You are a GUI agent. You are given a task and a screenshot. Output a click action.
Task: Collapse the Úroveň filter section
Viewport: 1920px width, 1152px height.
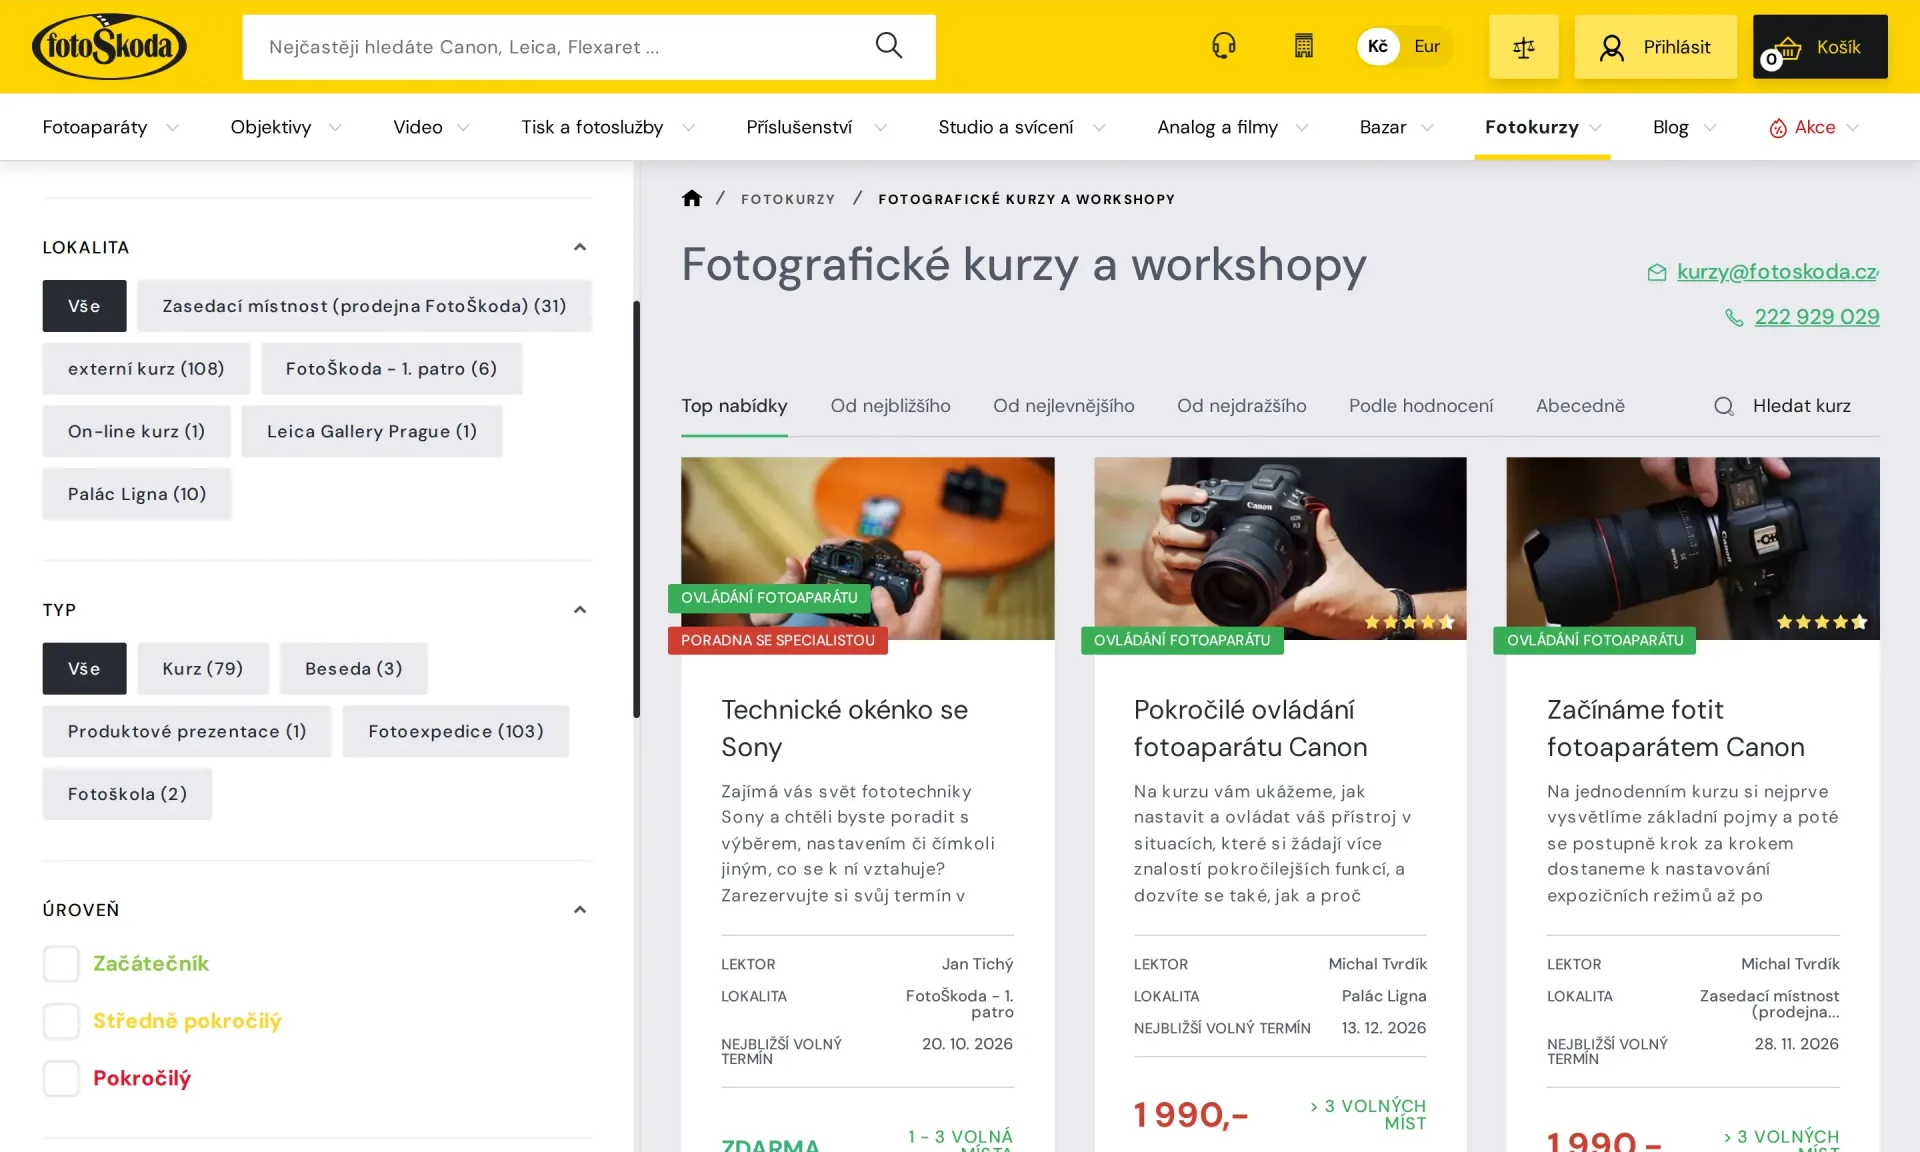[579, 910]
